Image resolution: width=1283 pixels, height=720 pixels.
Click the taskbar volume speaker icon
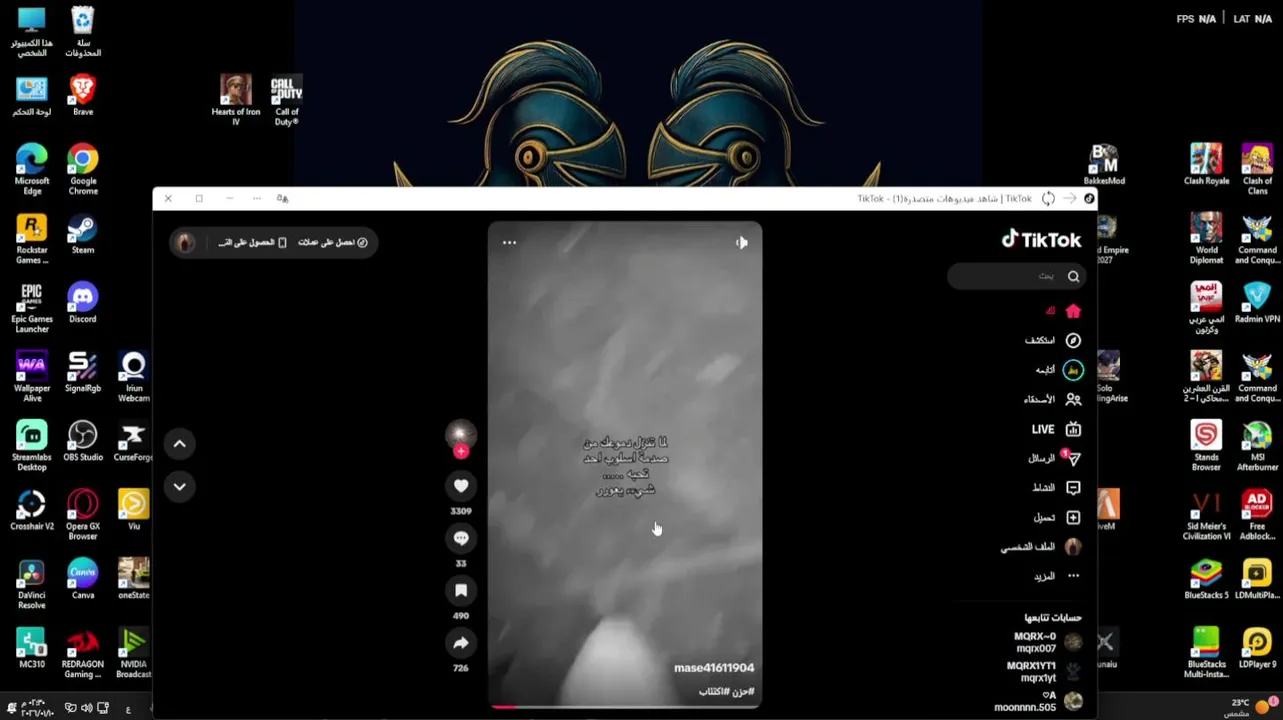pyautogui.click(x=87, y=708)
